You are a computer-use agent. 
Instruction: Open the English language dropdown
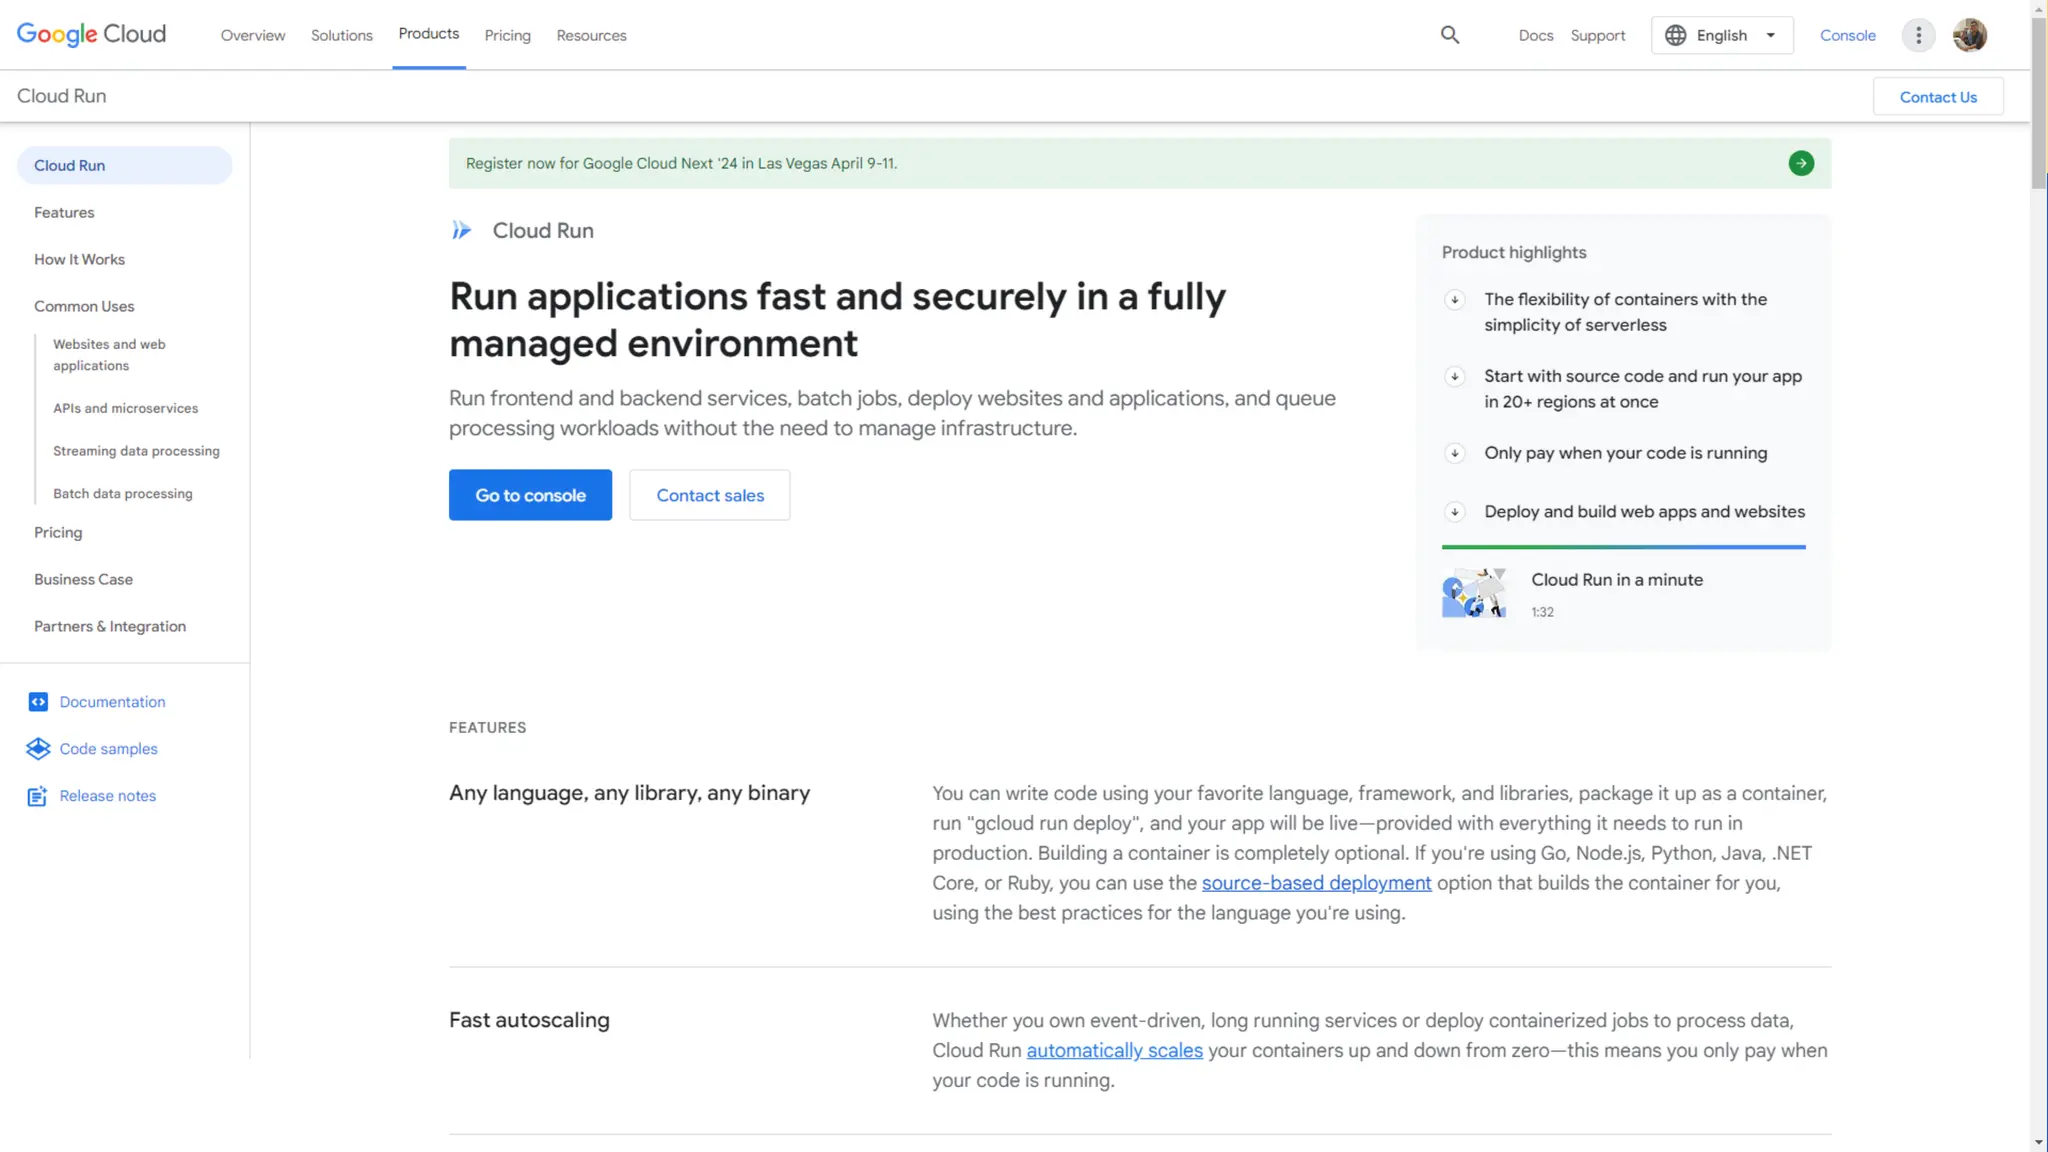pyautogui.click(x=1722, y=35)
